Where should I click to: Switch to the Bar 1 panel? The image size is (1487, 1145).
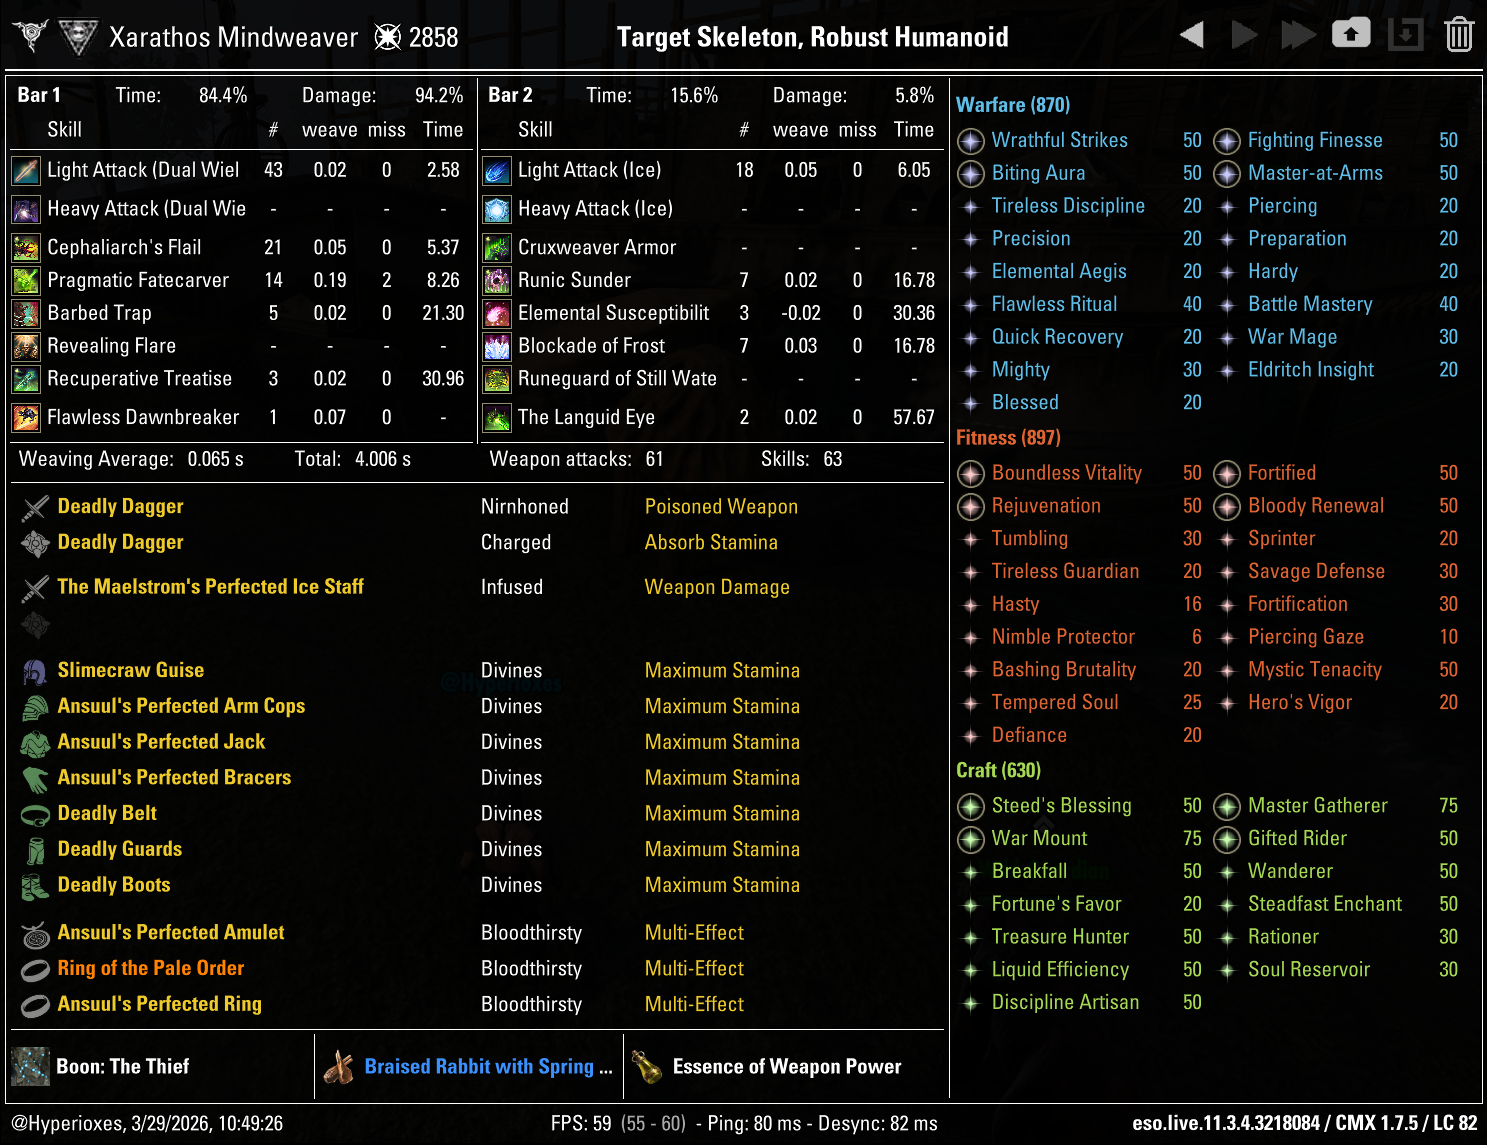pyautogui.click(x=39, y=94)
